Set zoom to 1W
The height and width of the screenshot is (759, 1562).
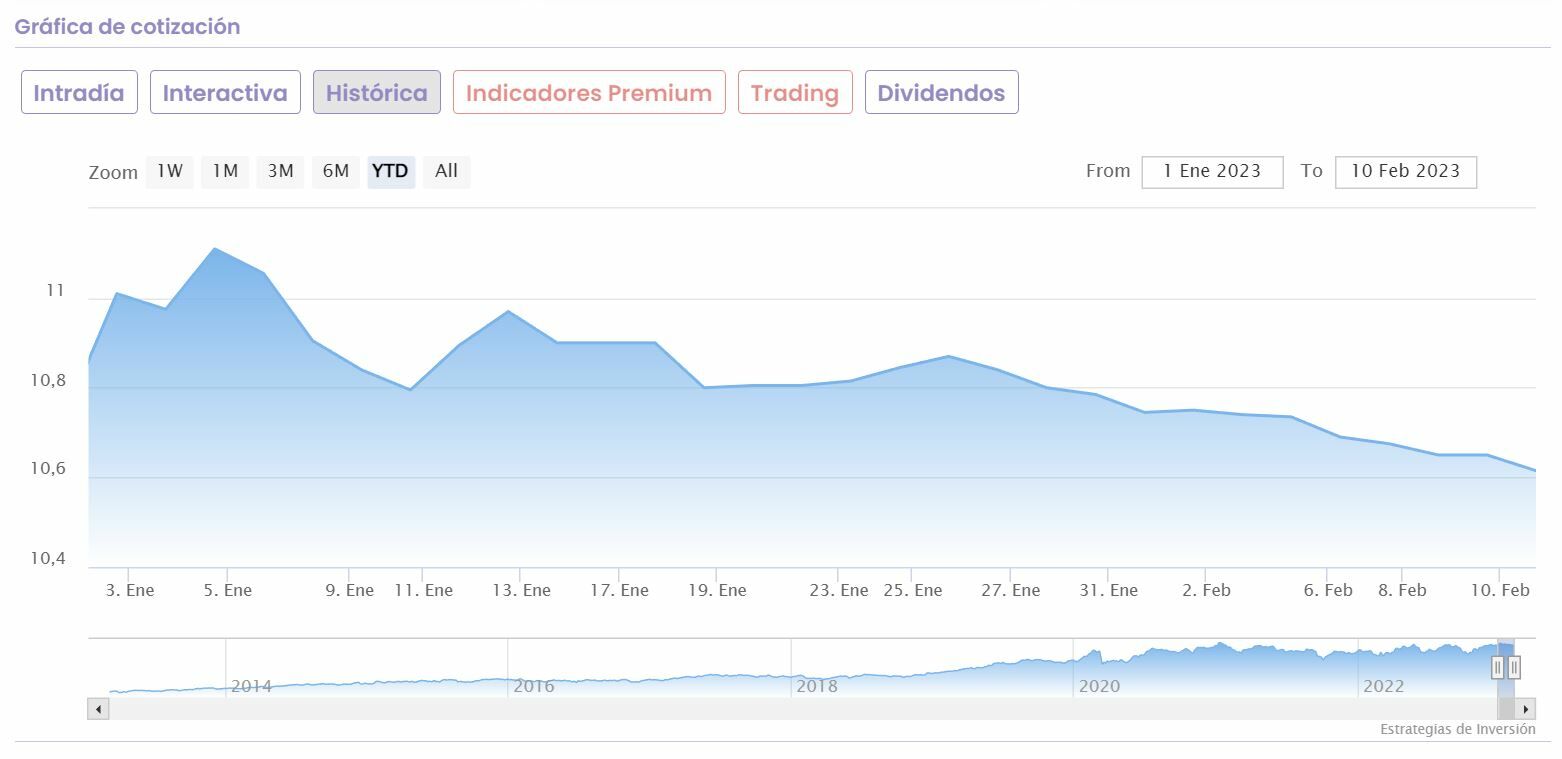pos(170,171)
